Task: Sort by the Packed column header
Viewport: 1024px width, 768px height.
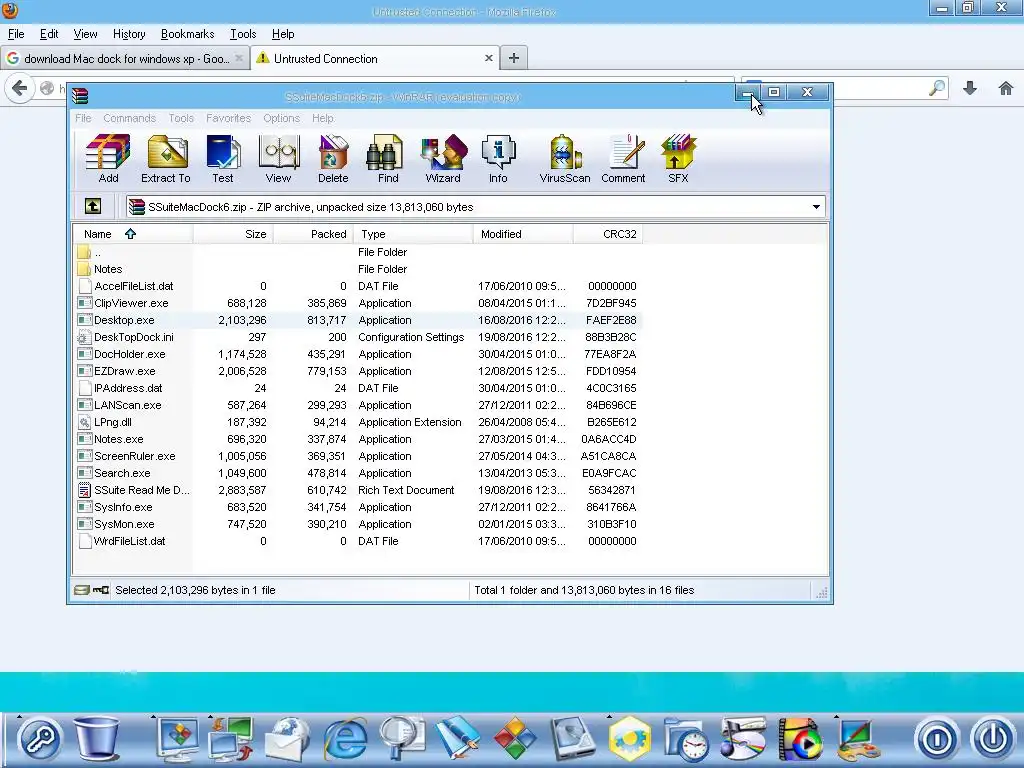Action: click(313, 234)
